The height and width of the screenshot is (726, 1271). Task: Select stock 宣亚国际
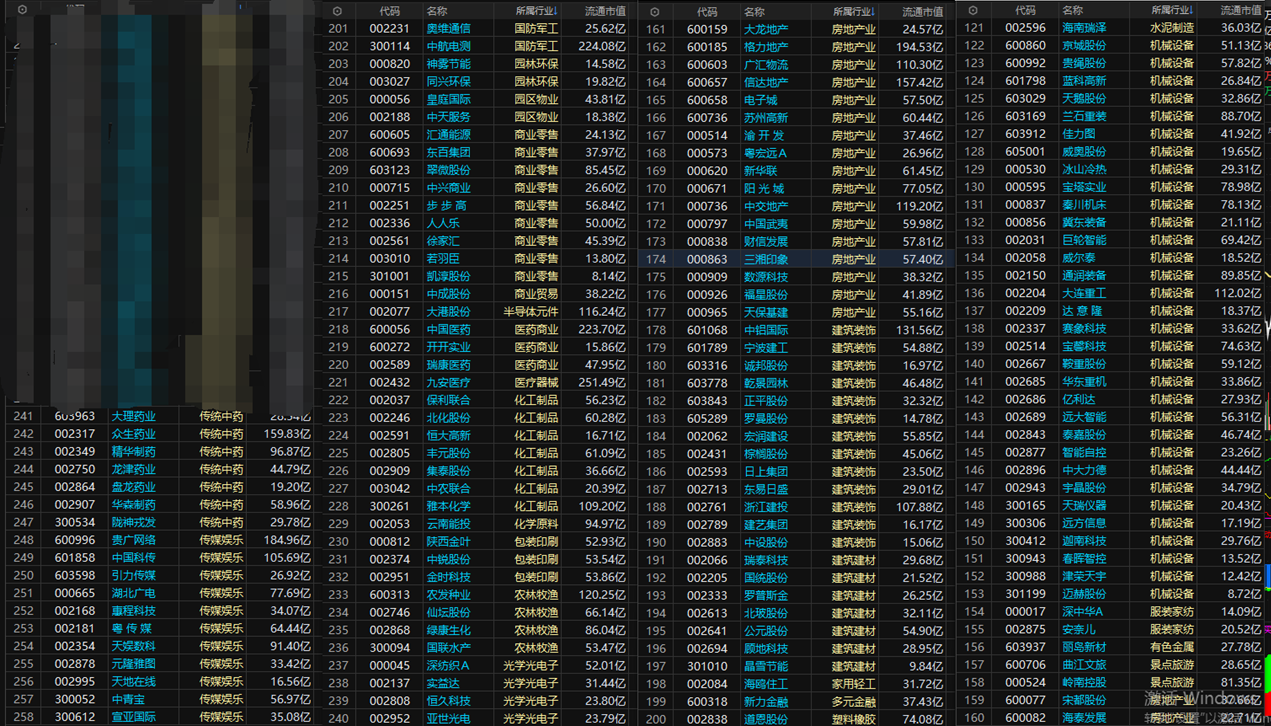pyautogui.click(x=133, y=717)
